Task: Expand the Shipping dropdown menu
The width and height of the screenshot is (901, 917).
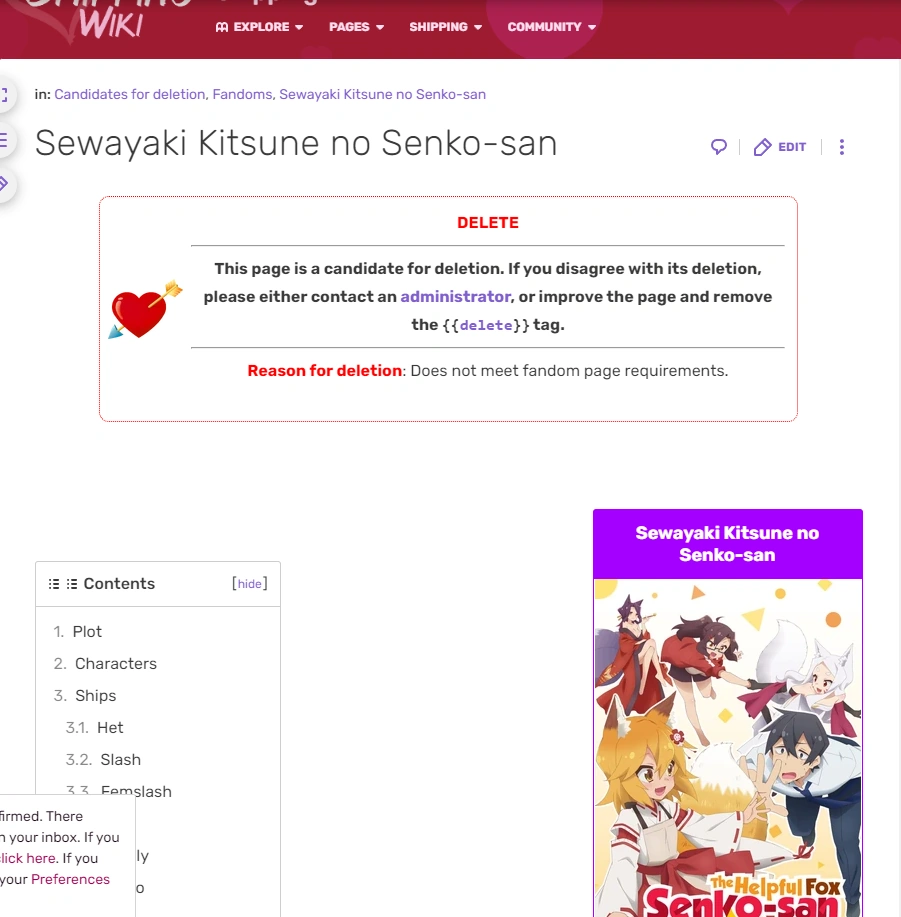Action: [x=446, y=27]
